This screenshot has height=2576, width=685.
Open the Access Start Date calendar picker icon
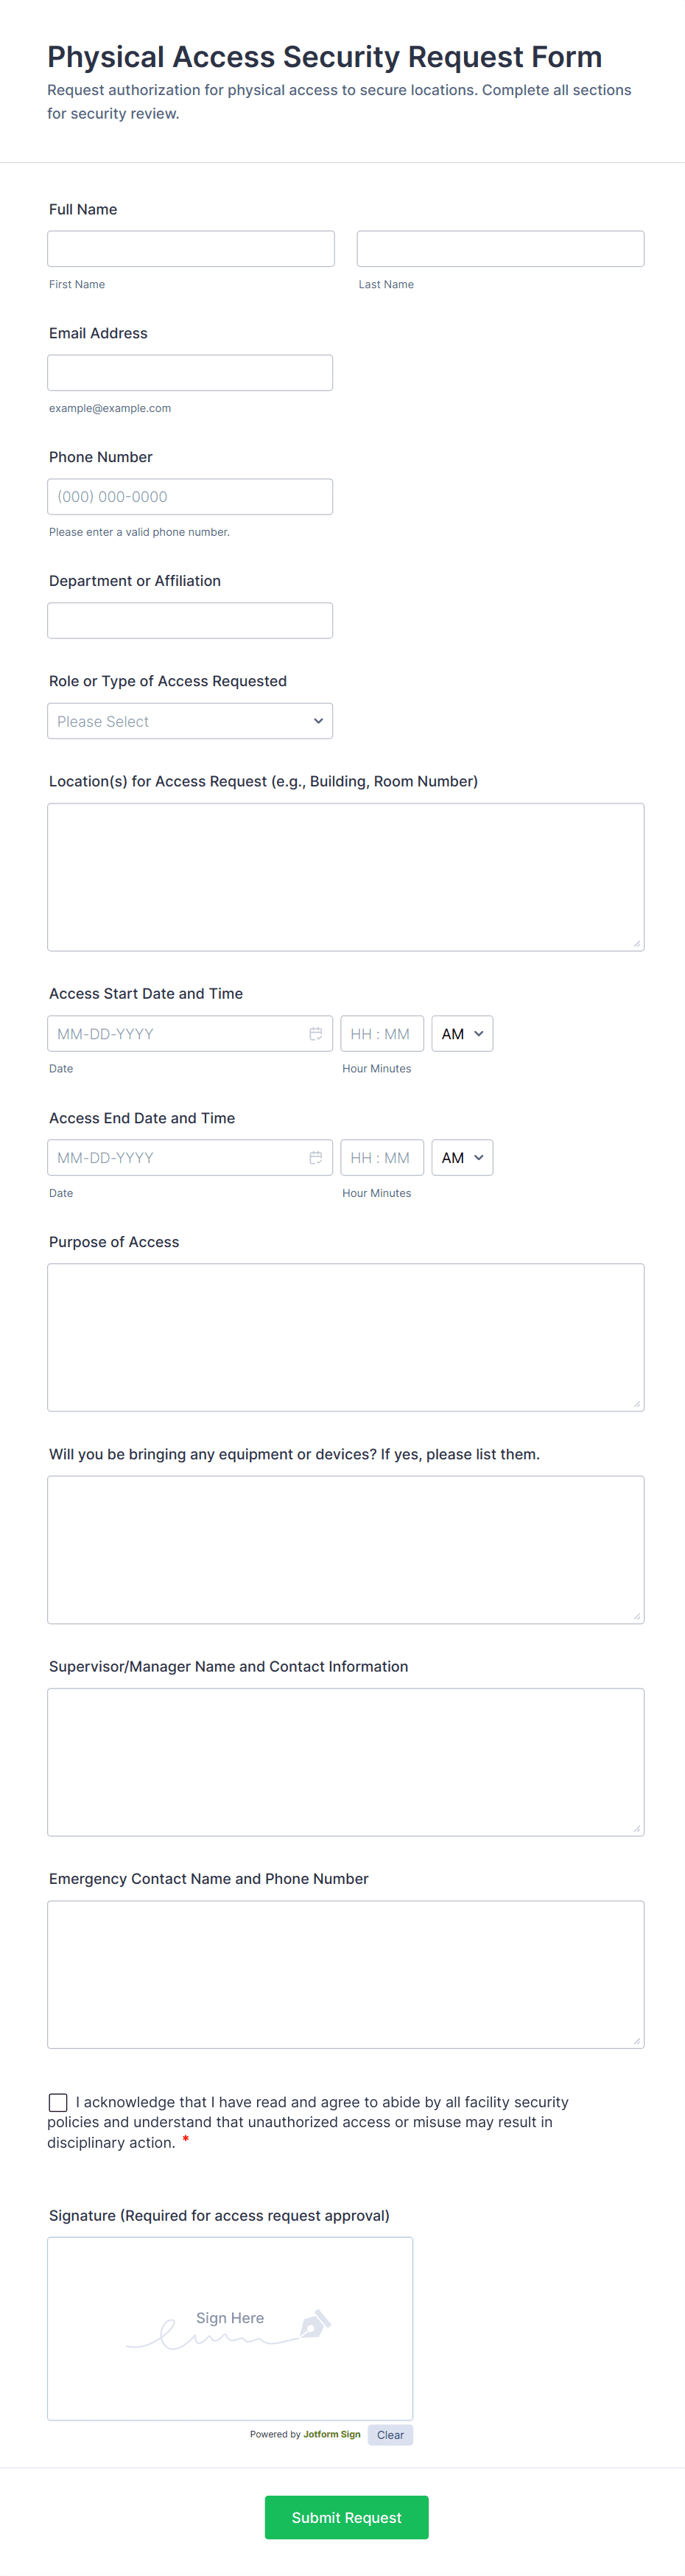coord(315,1033)
